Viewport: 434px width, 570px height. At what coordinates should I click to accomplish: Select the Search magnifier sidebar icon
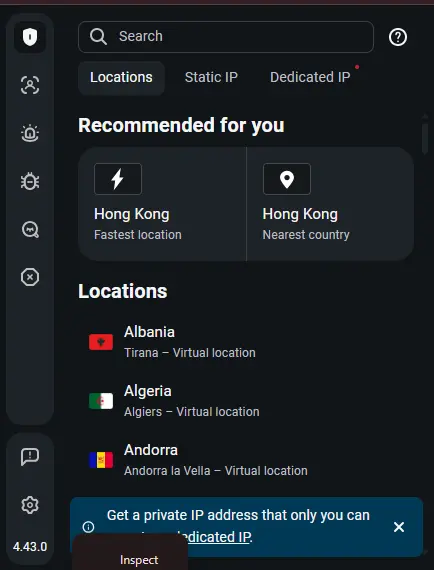30,229
